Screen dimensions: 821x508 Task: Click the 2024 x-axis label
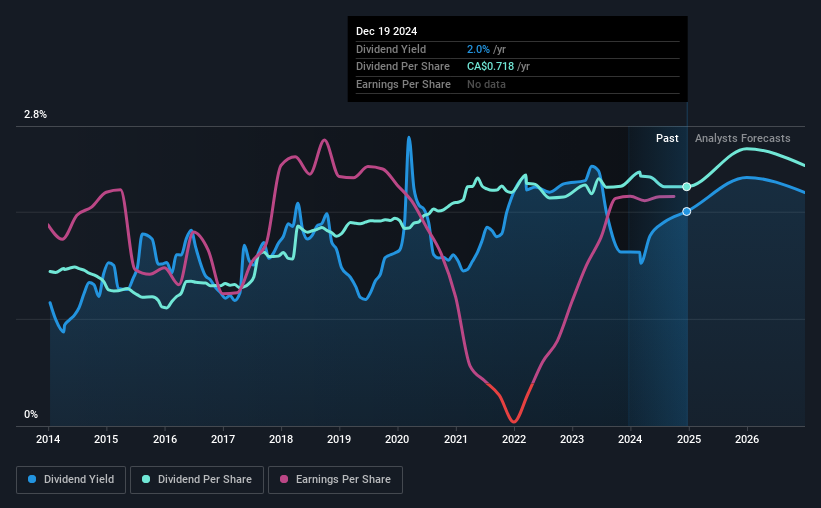pyautogui.click(x=630, y=439)
